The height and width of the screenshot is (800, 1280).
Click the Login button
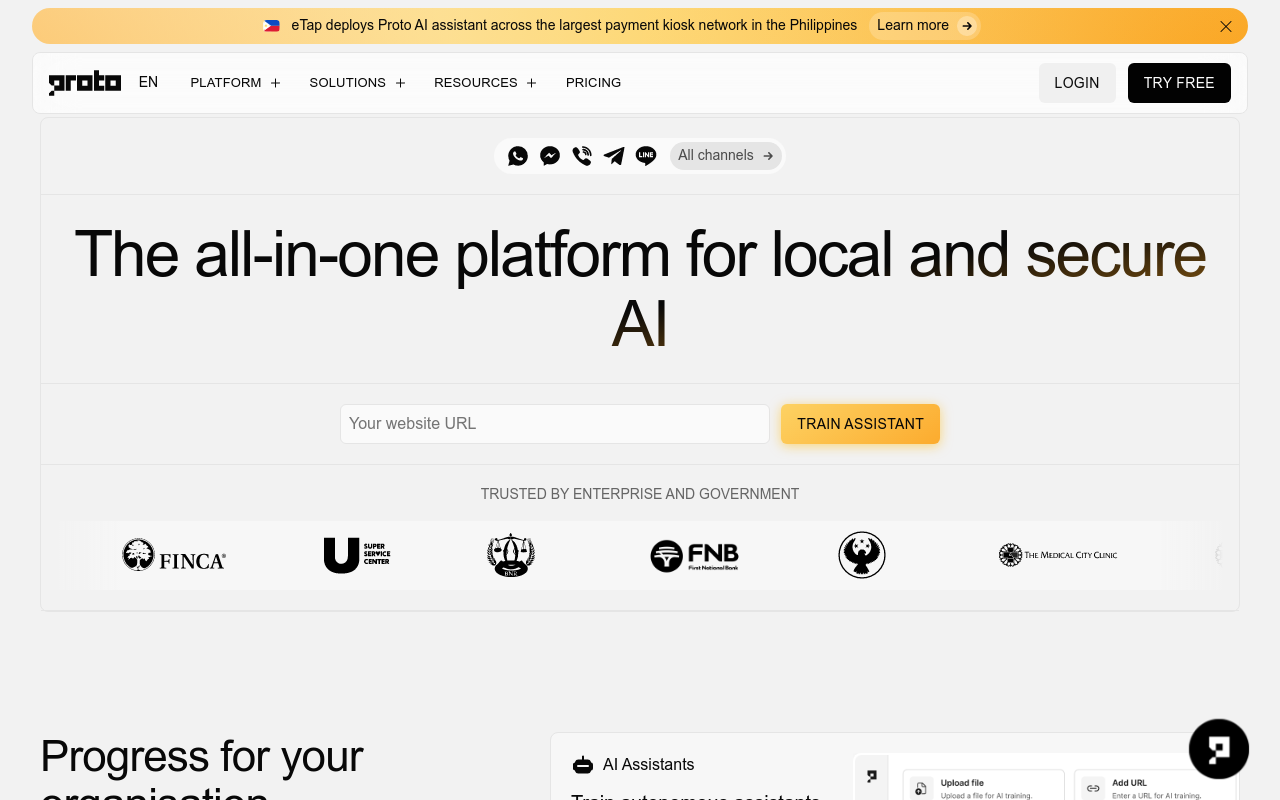coord(1077,83)
